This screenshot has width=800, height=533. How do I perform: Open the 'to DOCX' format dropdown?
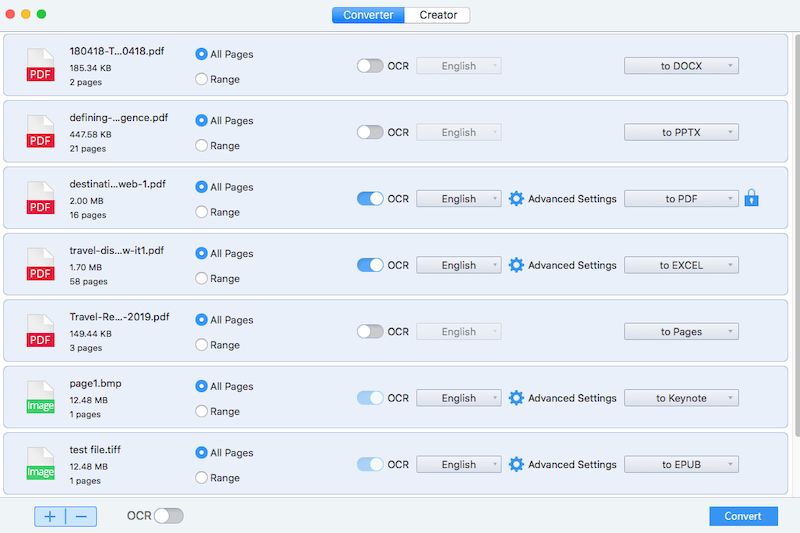(x=681, y=66)
